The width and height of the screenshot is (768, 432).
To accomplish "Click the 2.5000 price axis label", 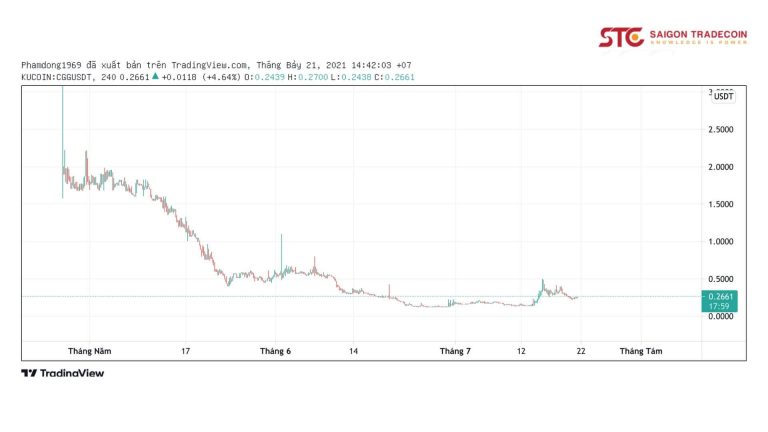I will [722, 129].
